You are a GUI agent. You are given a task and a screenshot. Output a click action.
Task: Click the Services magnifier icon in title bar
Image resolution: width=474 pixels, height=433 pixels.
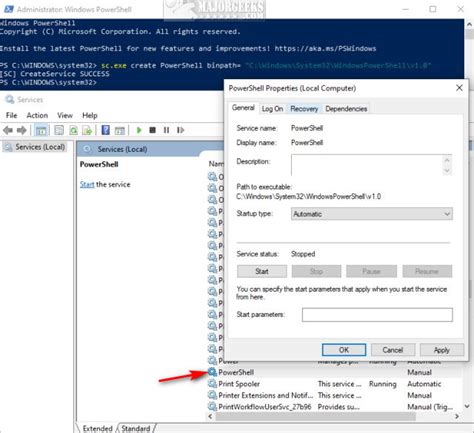click(x=9, y=99)
